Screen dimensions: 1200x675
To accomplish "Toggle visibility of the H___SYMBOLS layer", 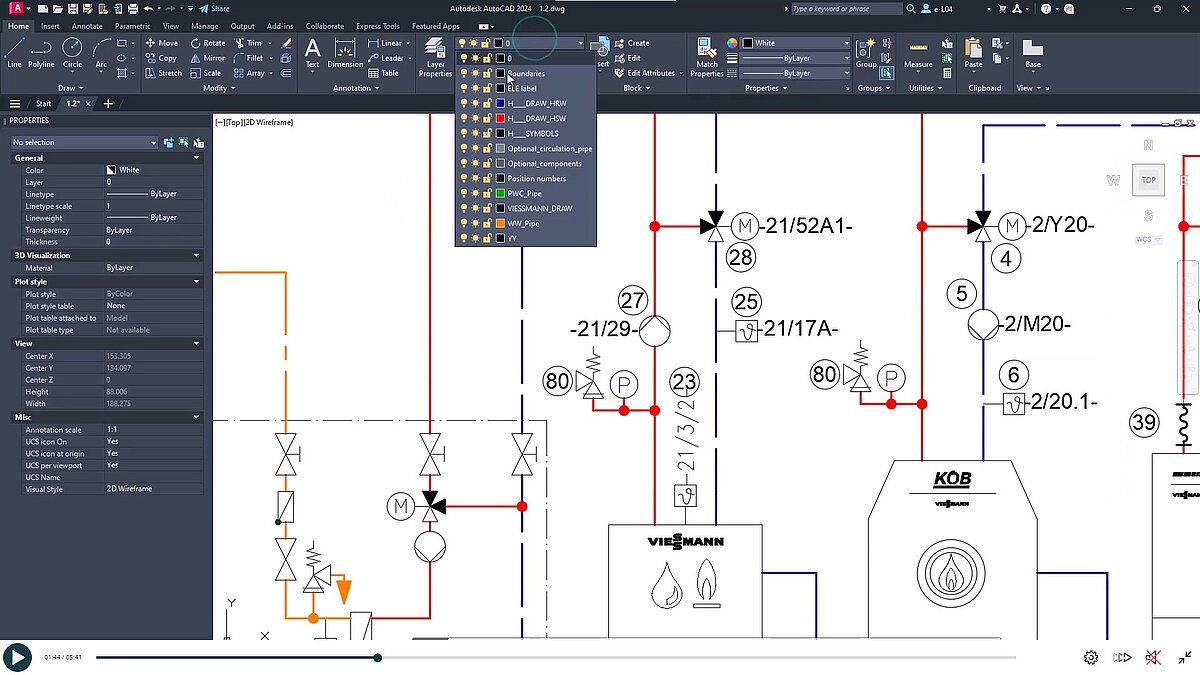I will click(x=463, y=133).
